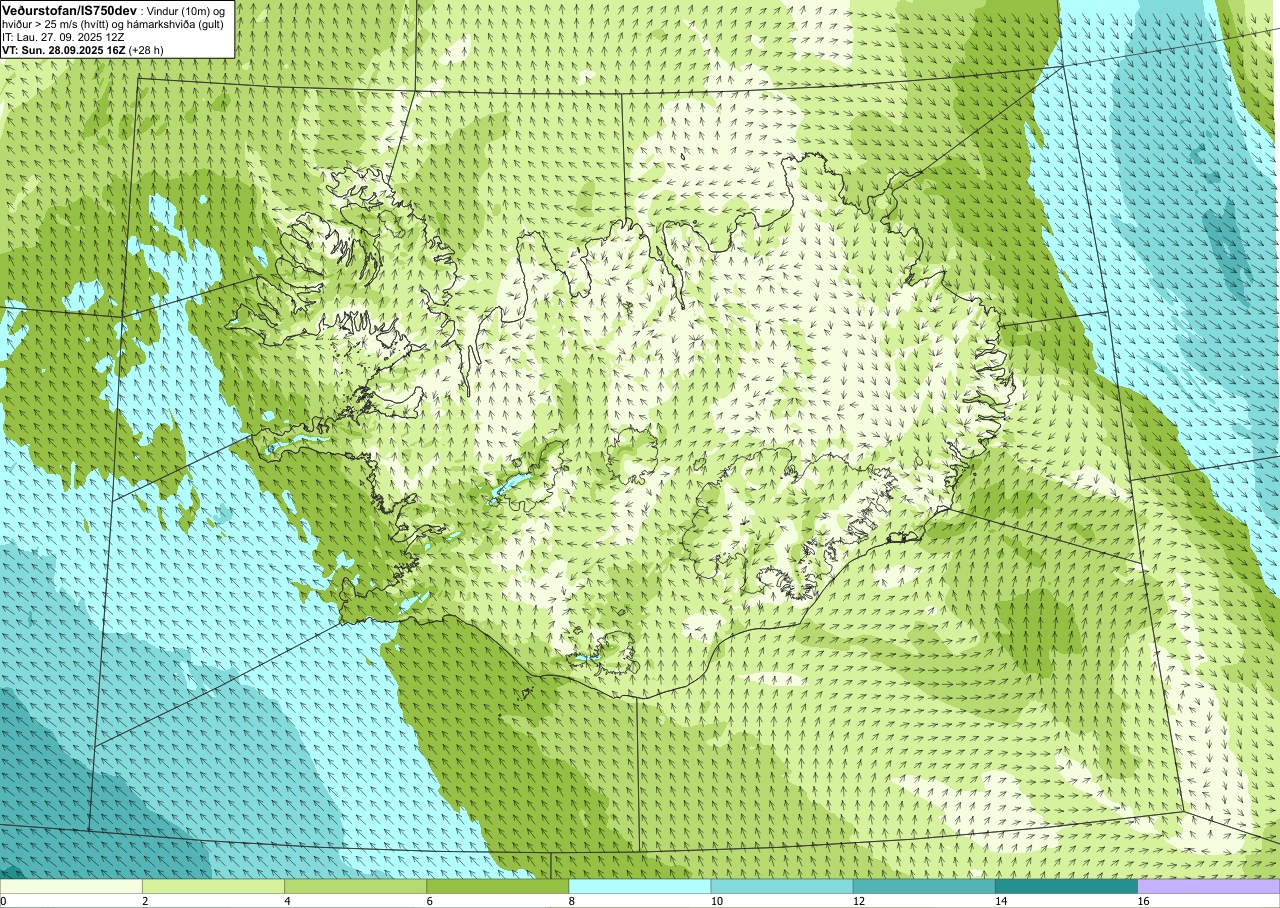This screenshot has height=908, width=1280.
Task: Pick the teal 12–14 legend swatch
Action: [924, 886]
